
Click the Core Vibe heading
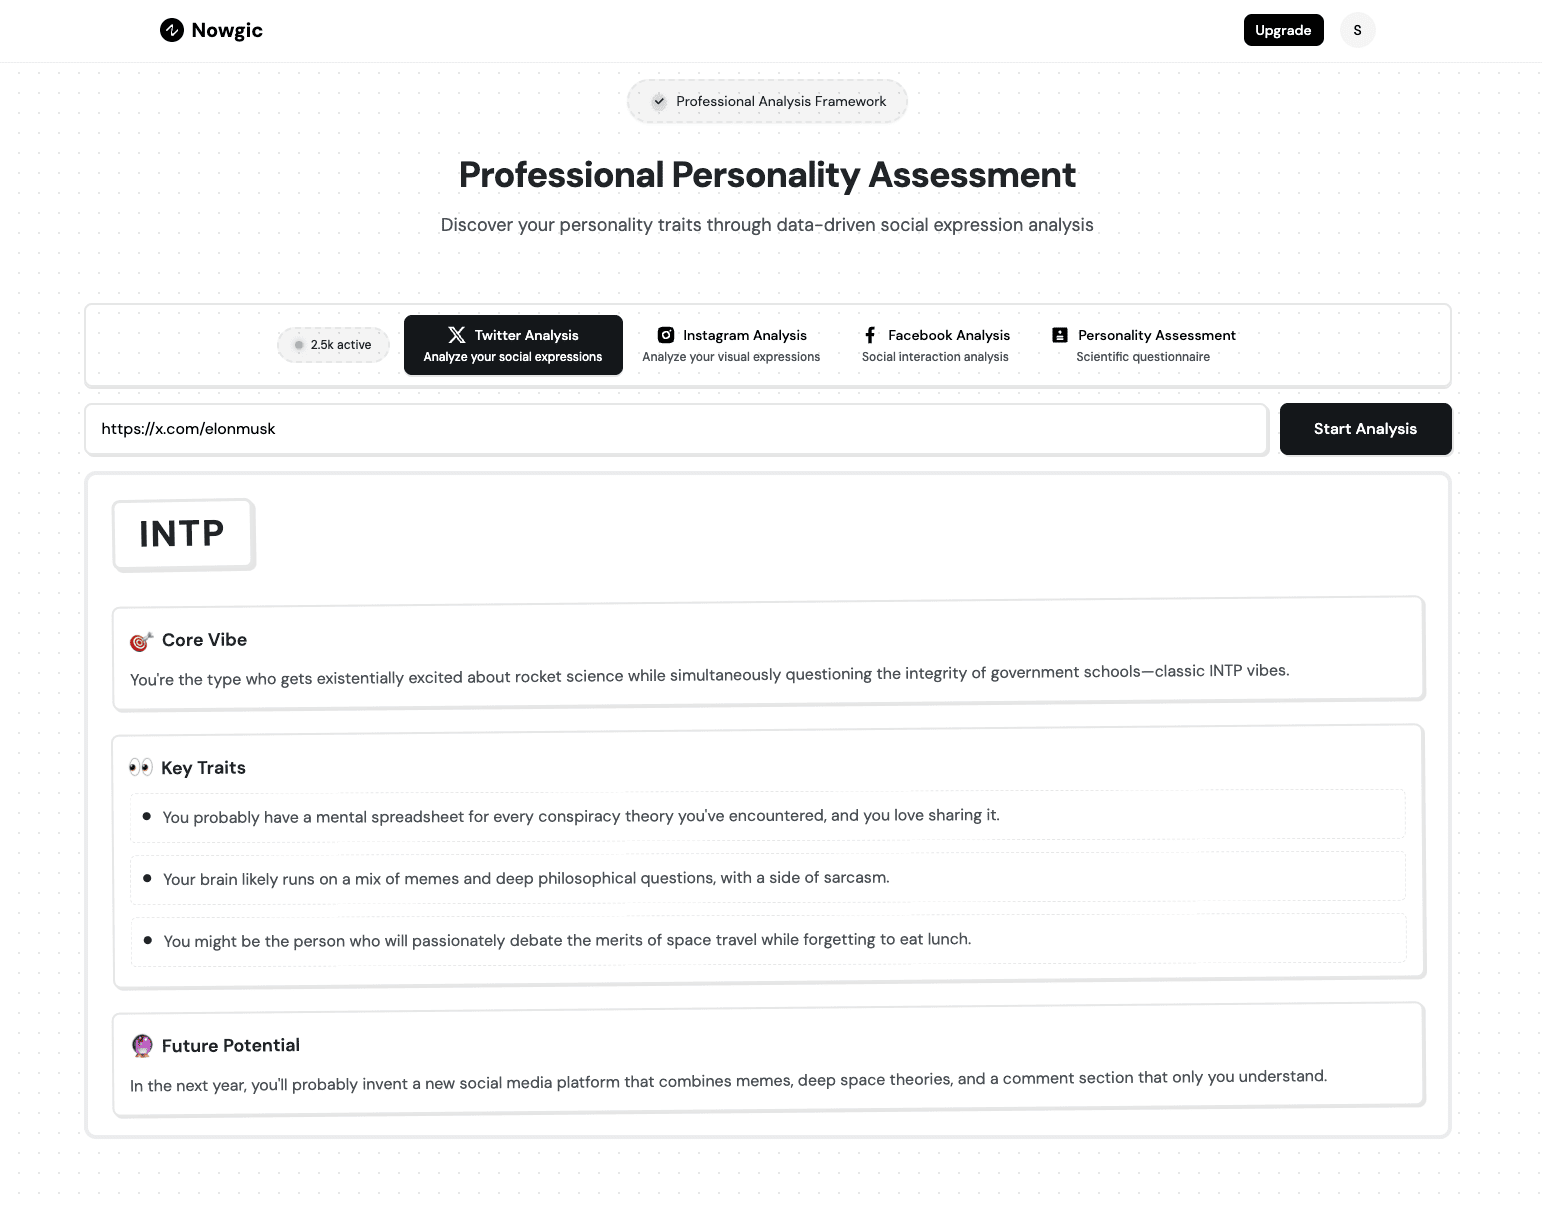pyautogui.click(x=204, y=640)
